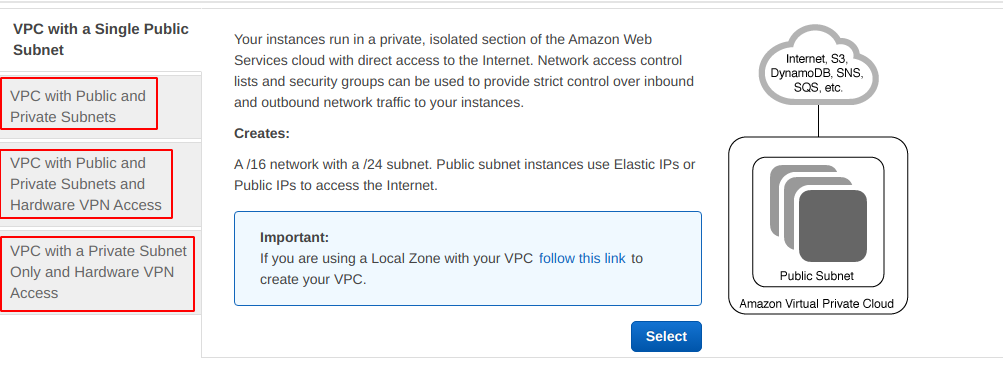
Task: Click the 'create your VPC.' text in the info box
Action: pyautogui.click(x=313, y=280)
